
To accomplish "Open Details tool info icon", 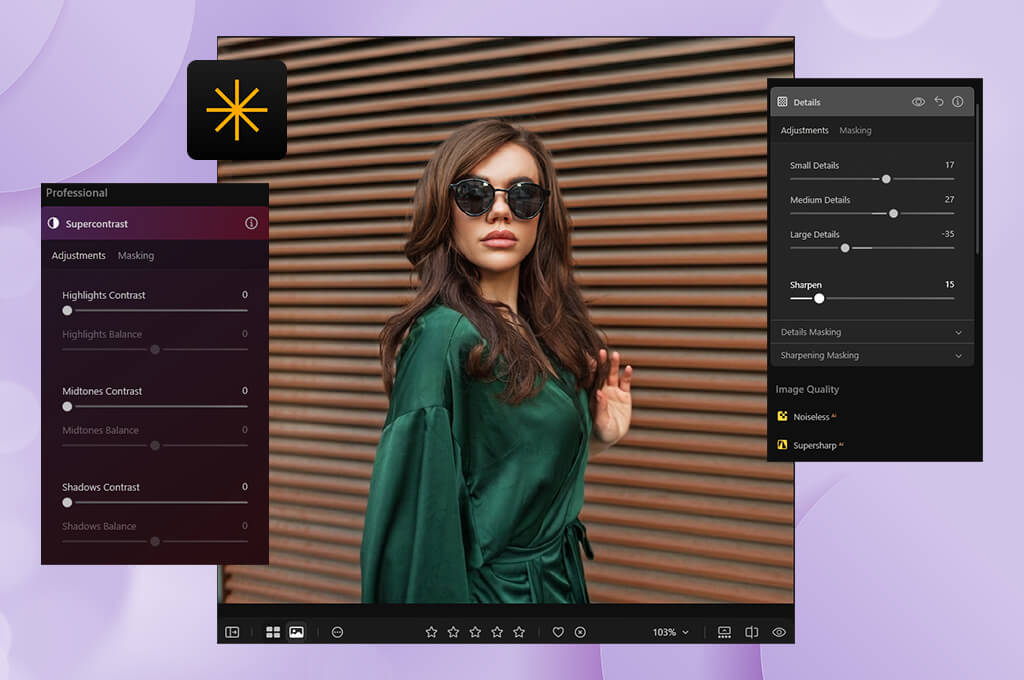I will point(958,101).
